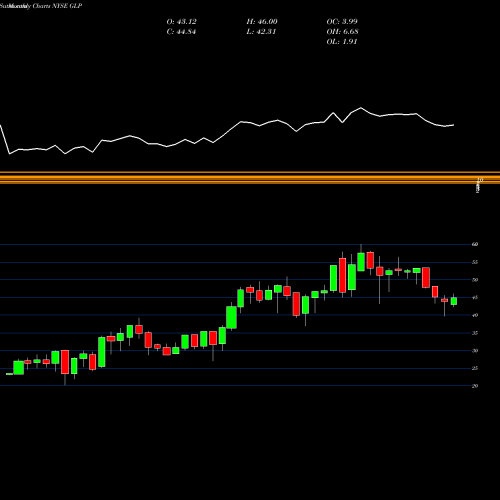This screenshot has width=500, height=500.
Task: Click the 25 price axis label
Action: (x=475, y=368)
